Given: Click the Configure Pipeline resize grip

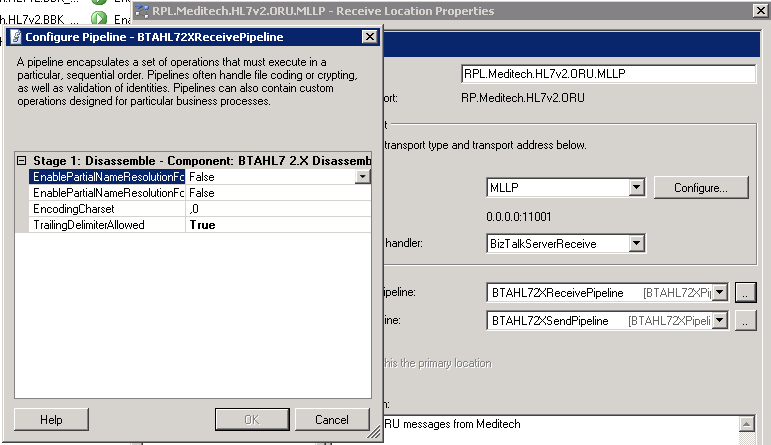Looking at the screenshot, I should click(x=374, y=433).
